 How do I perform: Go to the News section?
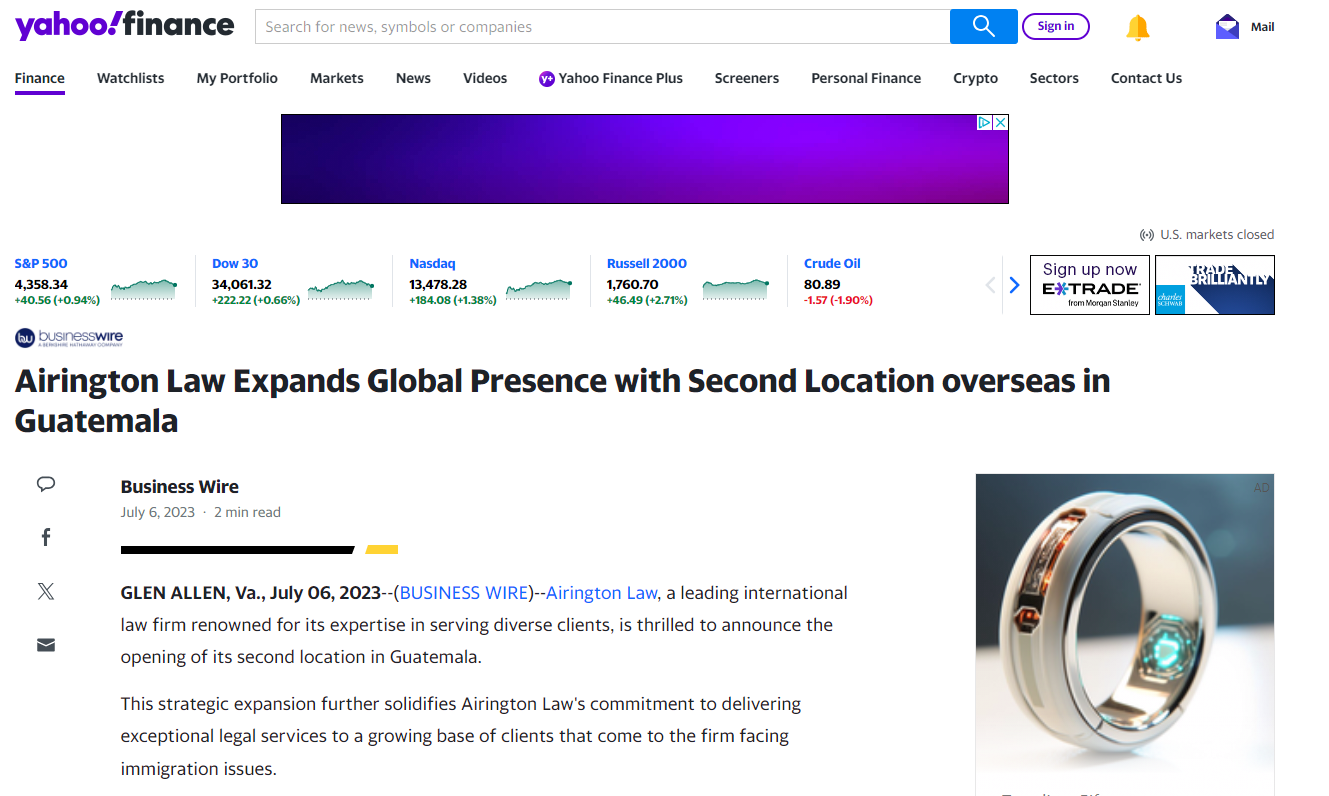(x=413, y=78)
